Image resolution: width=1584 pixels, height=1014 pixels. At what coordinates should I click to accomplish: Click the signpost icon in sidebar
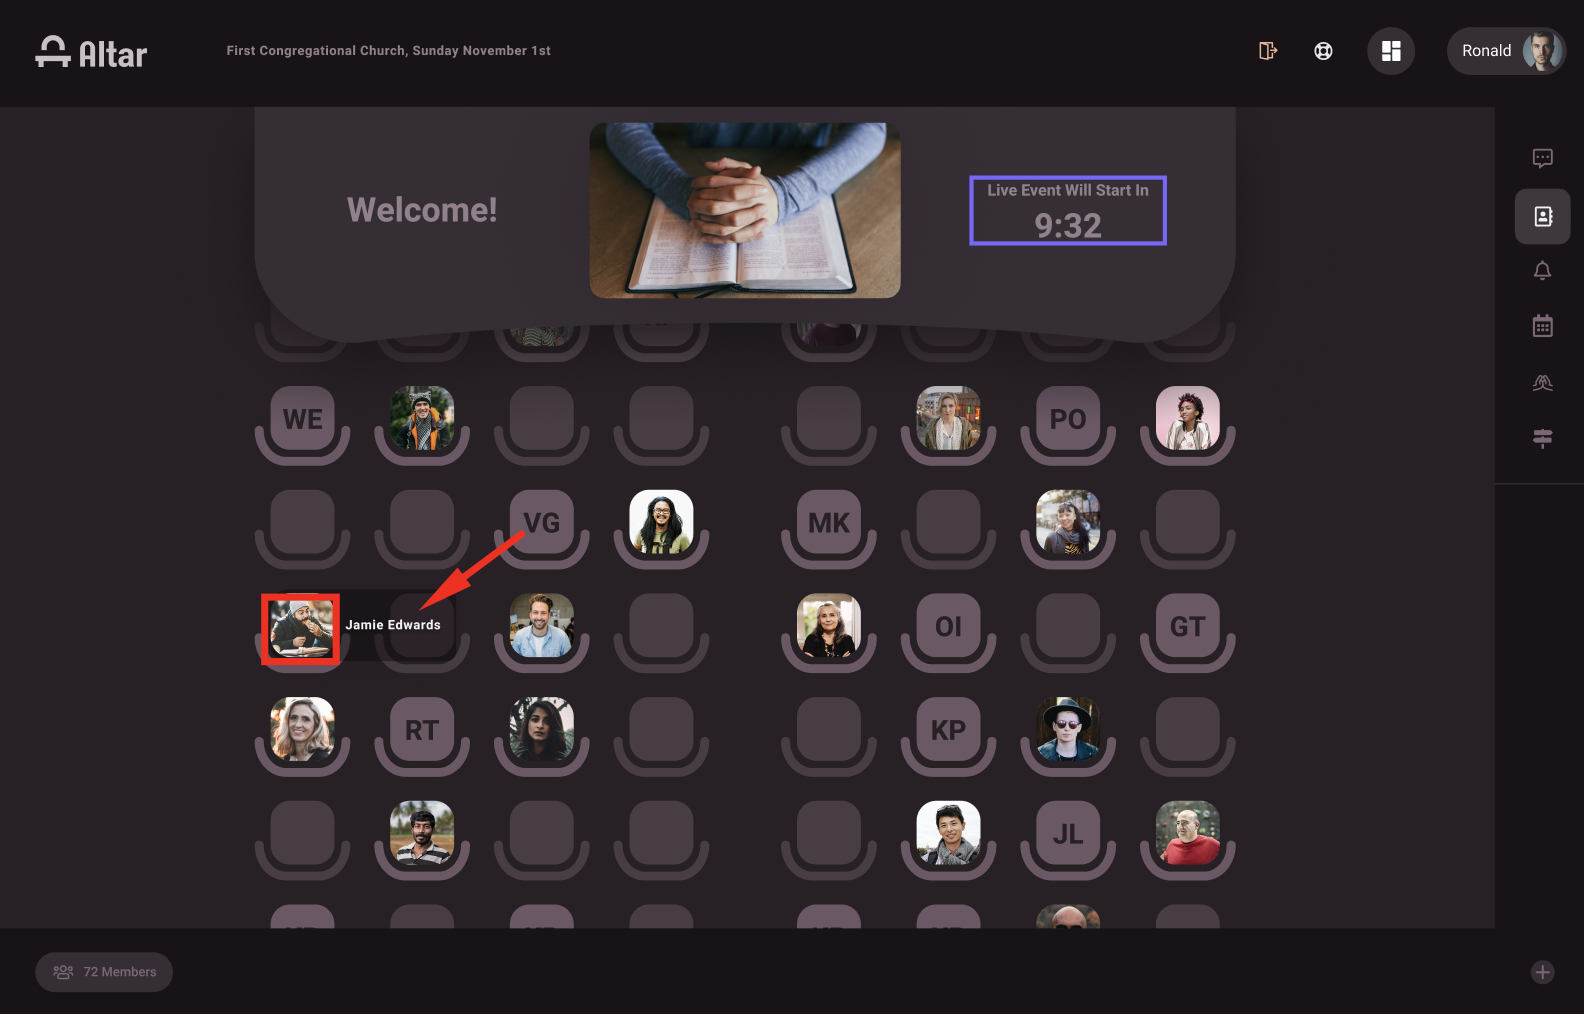[1542, 438]
